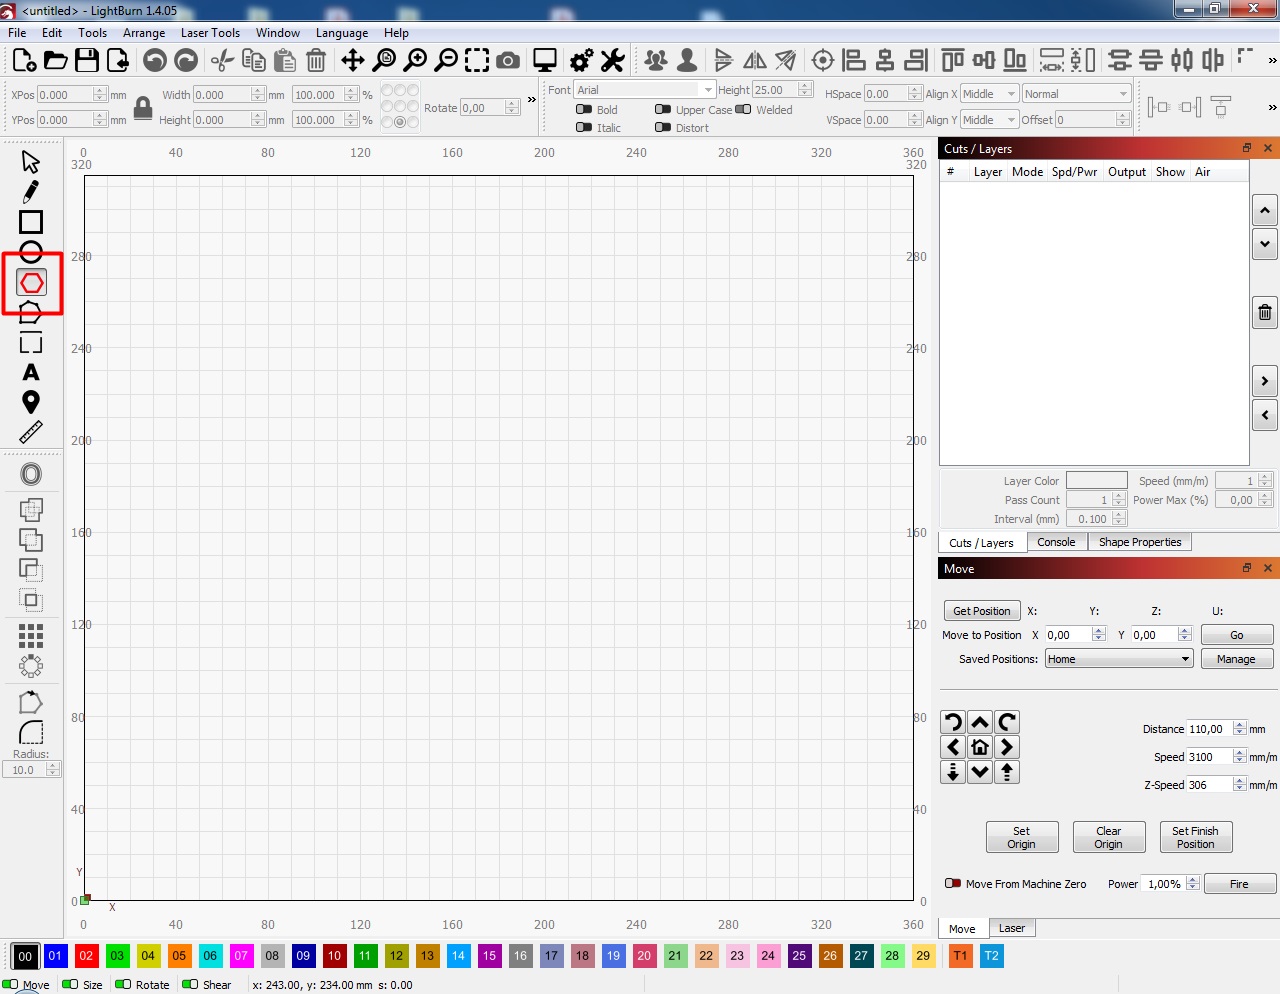Image resolution: width=1280 pixels, height=994 pixels.
Task: Click the Delete trash icon in toolbar
Action: coord(316,61)
